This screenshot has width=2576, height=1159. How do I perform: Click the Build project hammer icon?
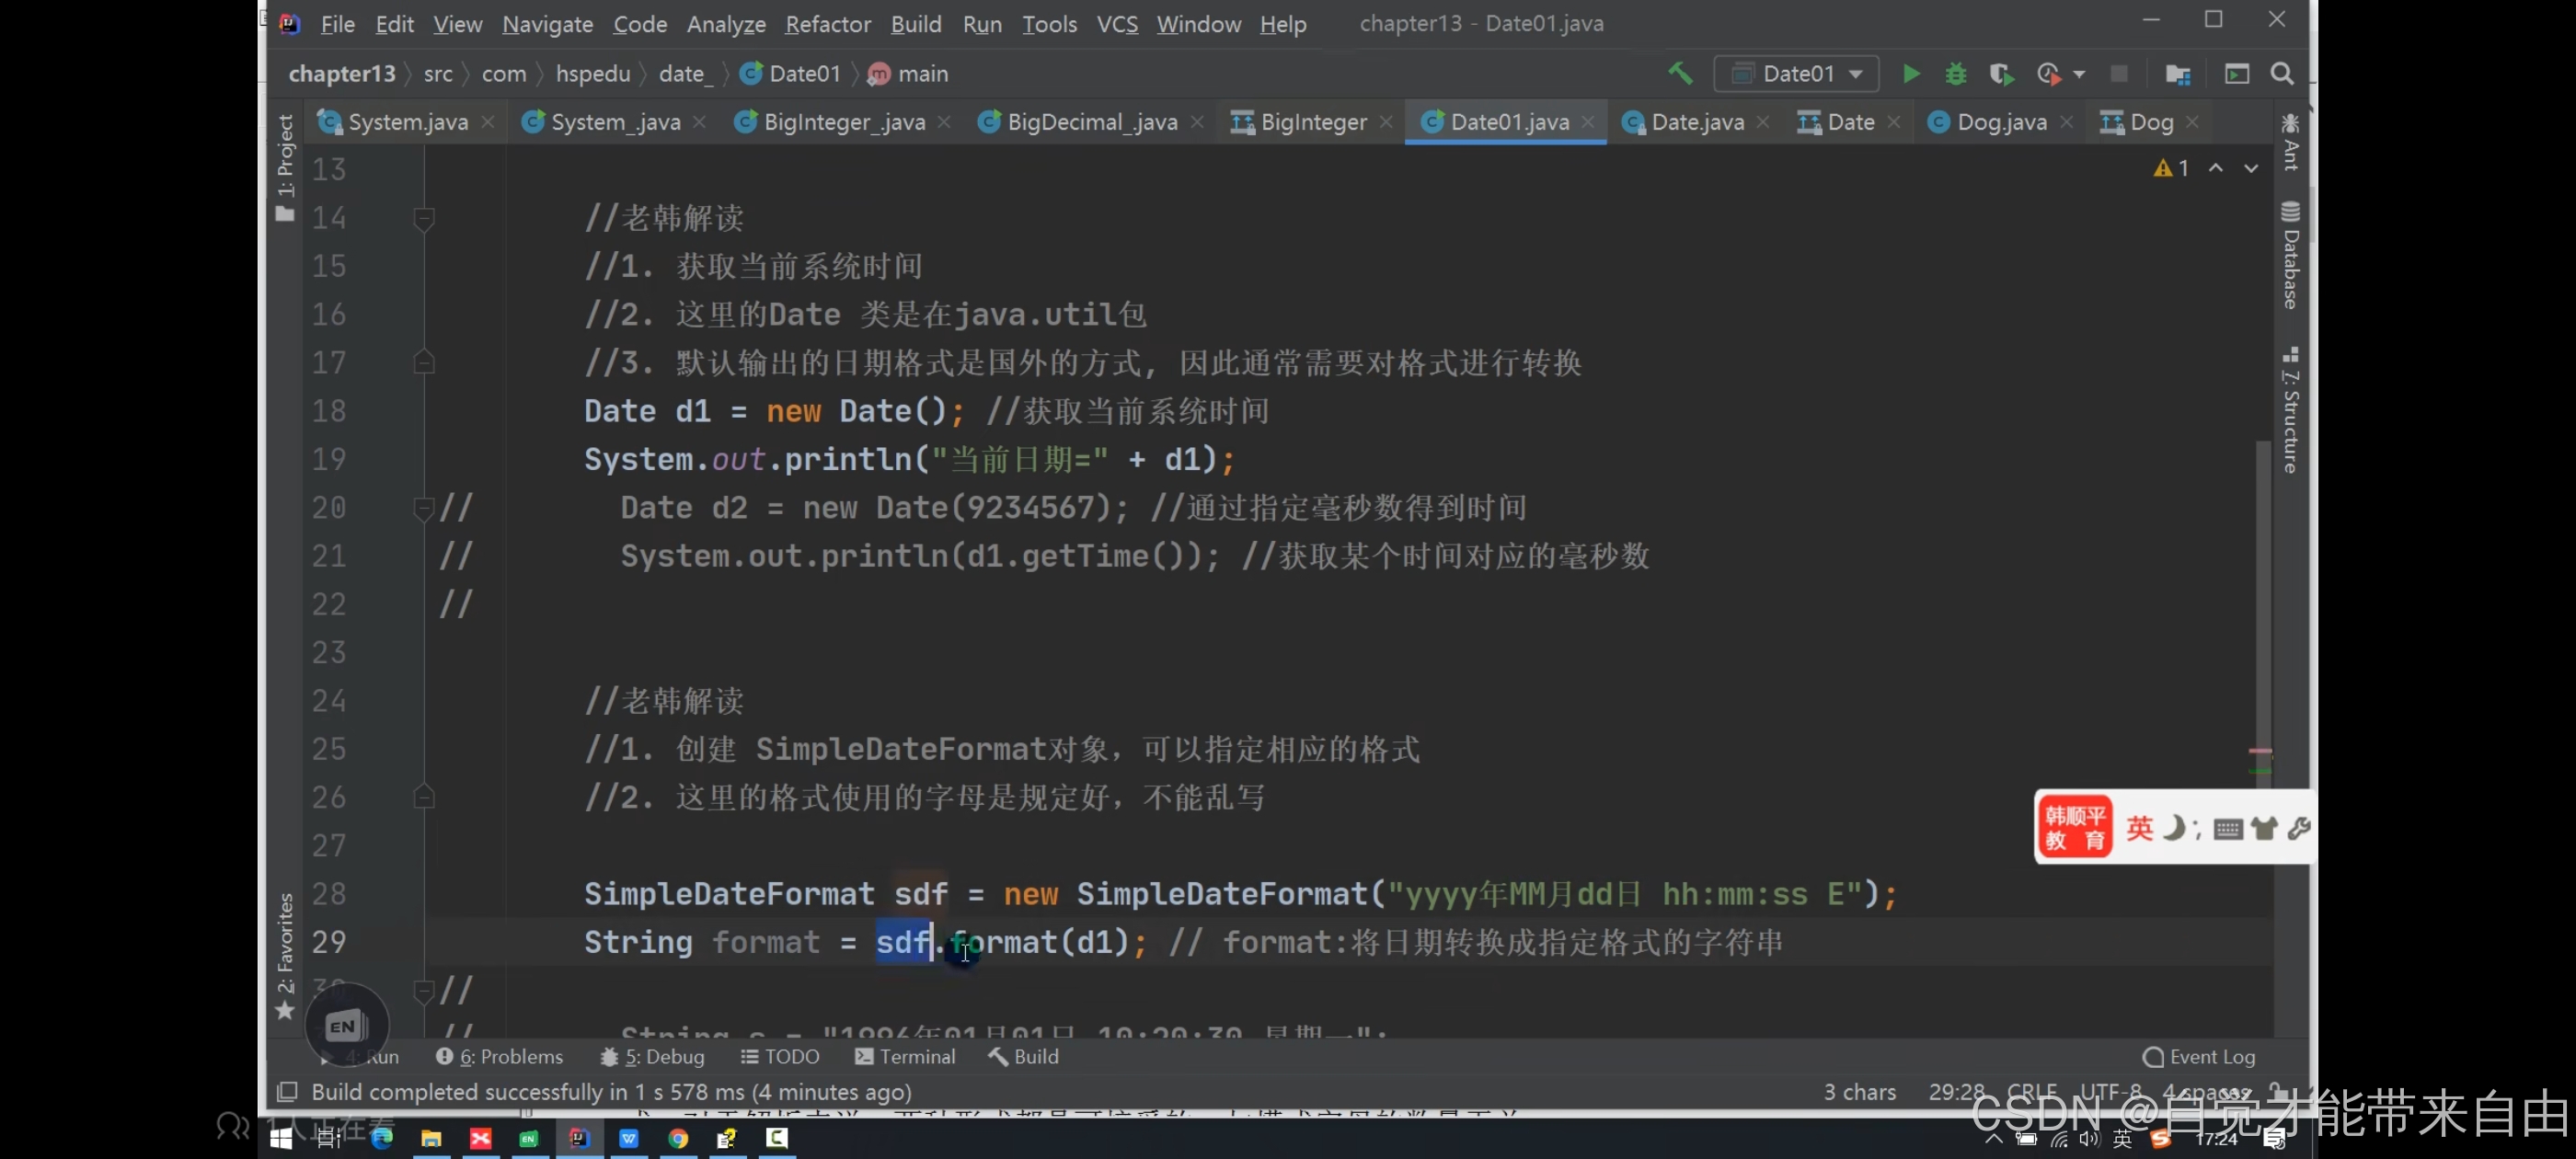click(x=1680, y=74)
